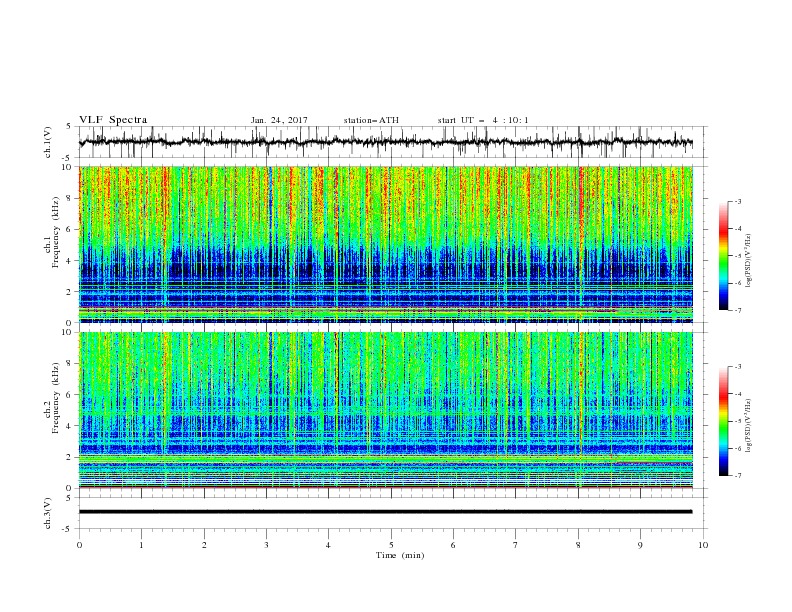Select the date text 'Jan. 24, 2017'
The height and width of the screenshot is (612, 792).
tap(279, 120)
